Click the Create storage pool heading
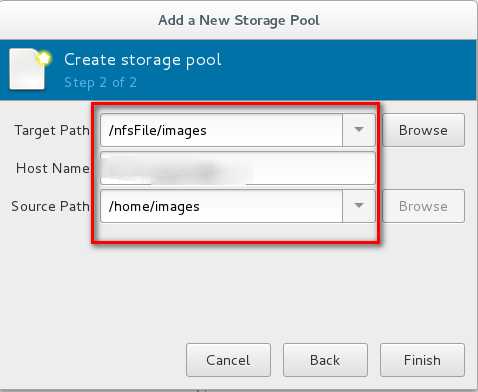The image size is (478, 392). click(x=143, y=60)
